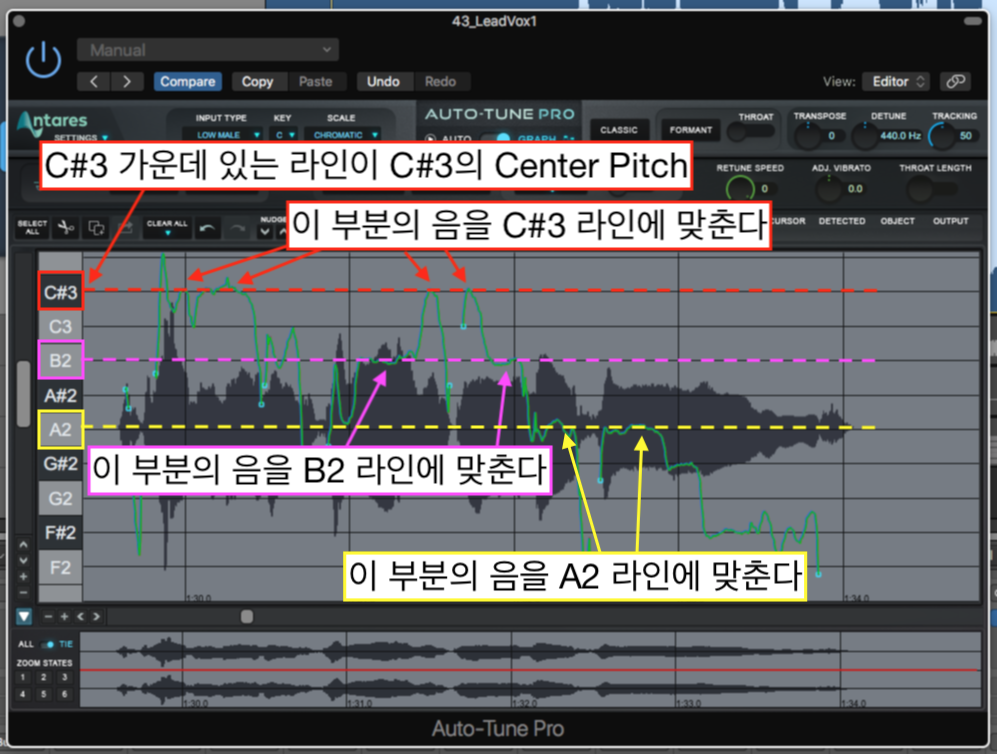
Task: Open the Clear All dropdown
Action: [x=167, y=228]
